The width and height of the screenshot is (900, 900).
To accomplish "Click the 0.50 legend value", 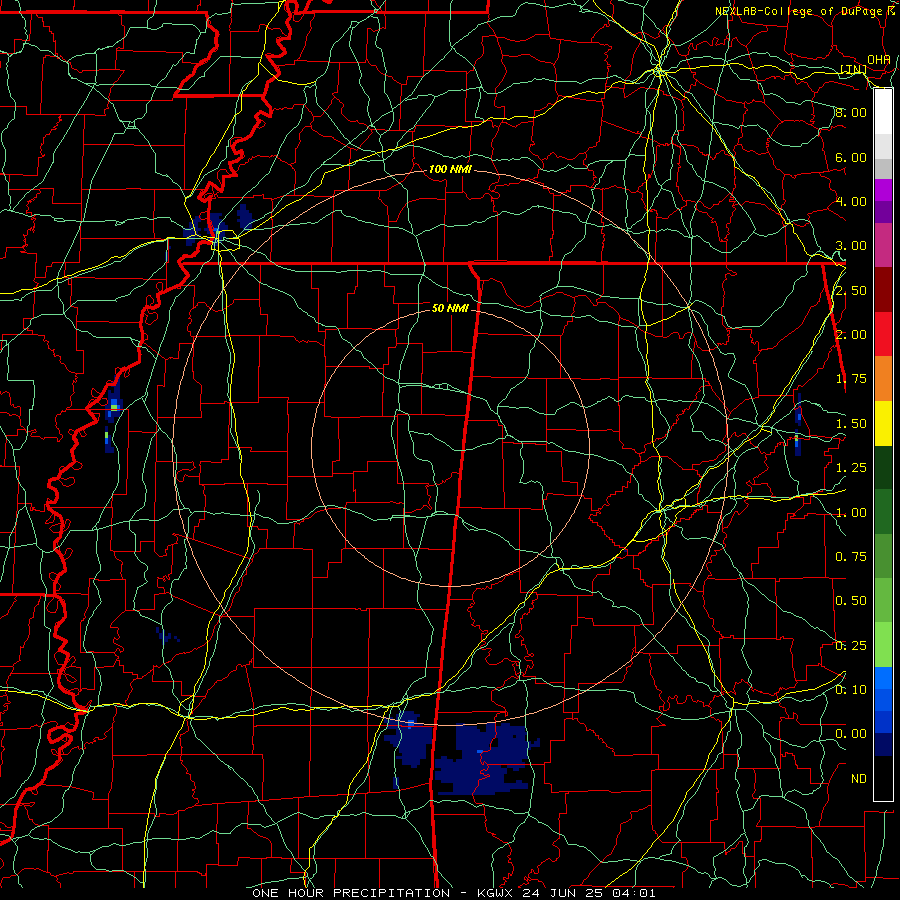I will (x=851, y=601).
